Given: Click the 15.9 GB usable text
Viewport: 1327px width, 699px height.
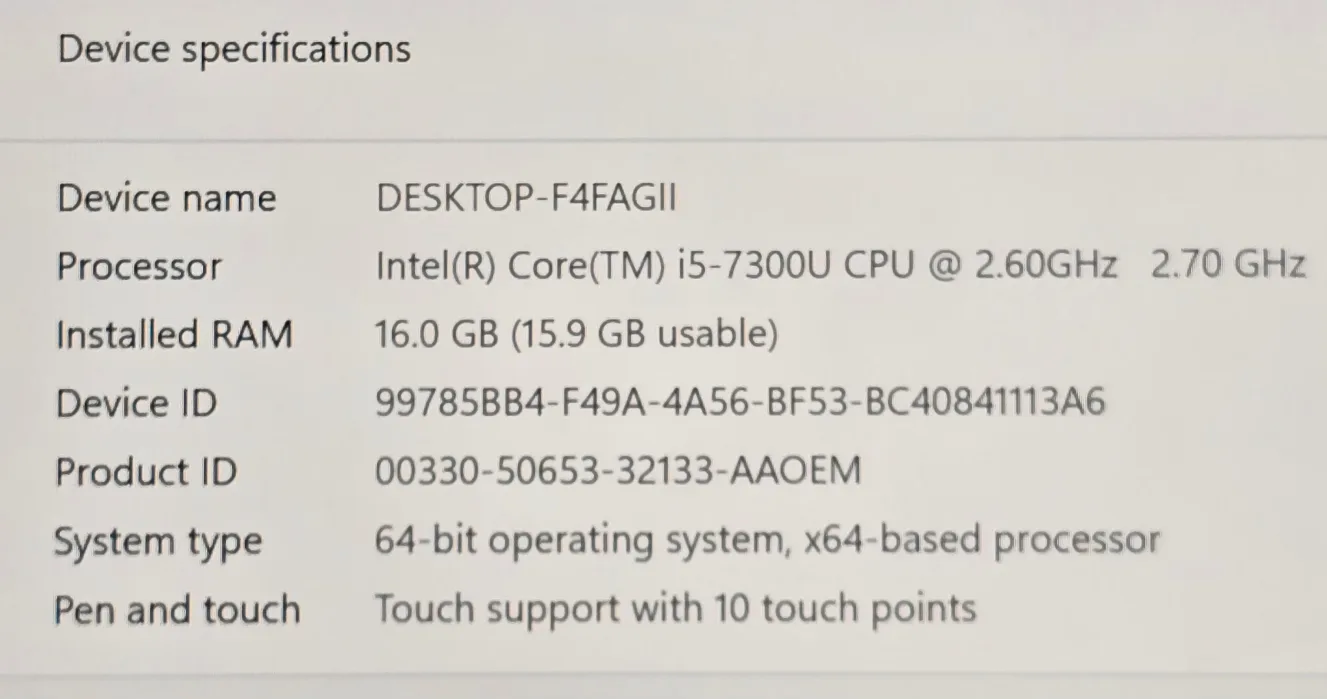Looking at the screenshot, I should [645, 334].
